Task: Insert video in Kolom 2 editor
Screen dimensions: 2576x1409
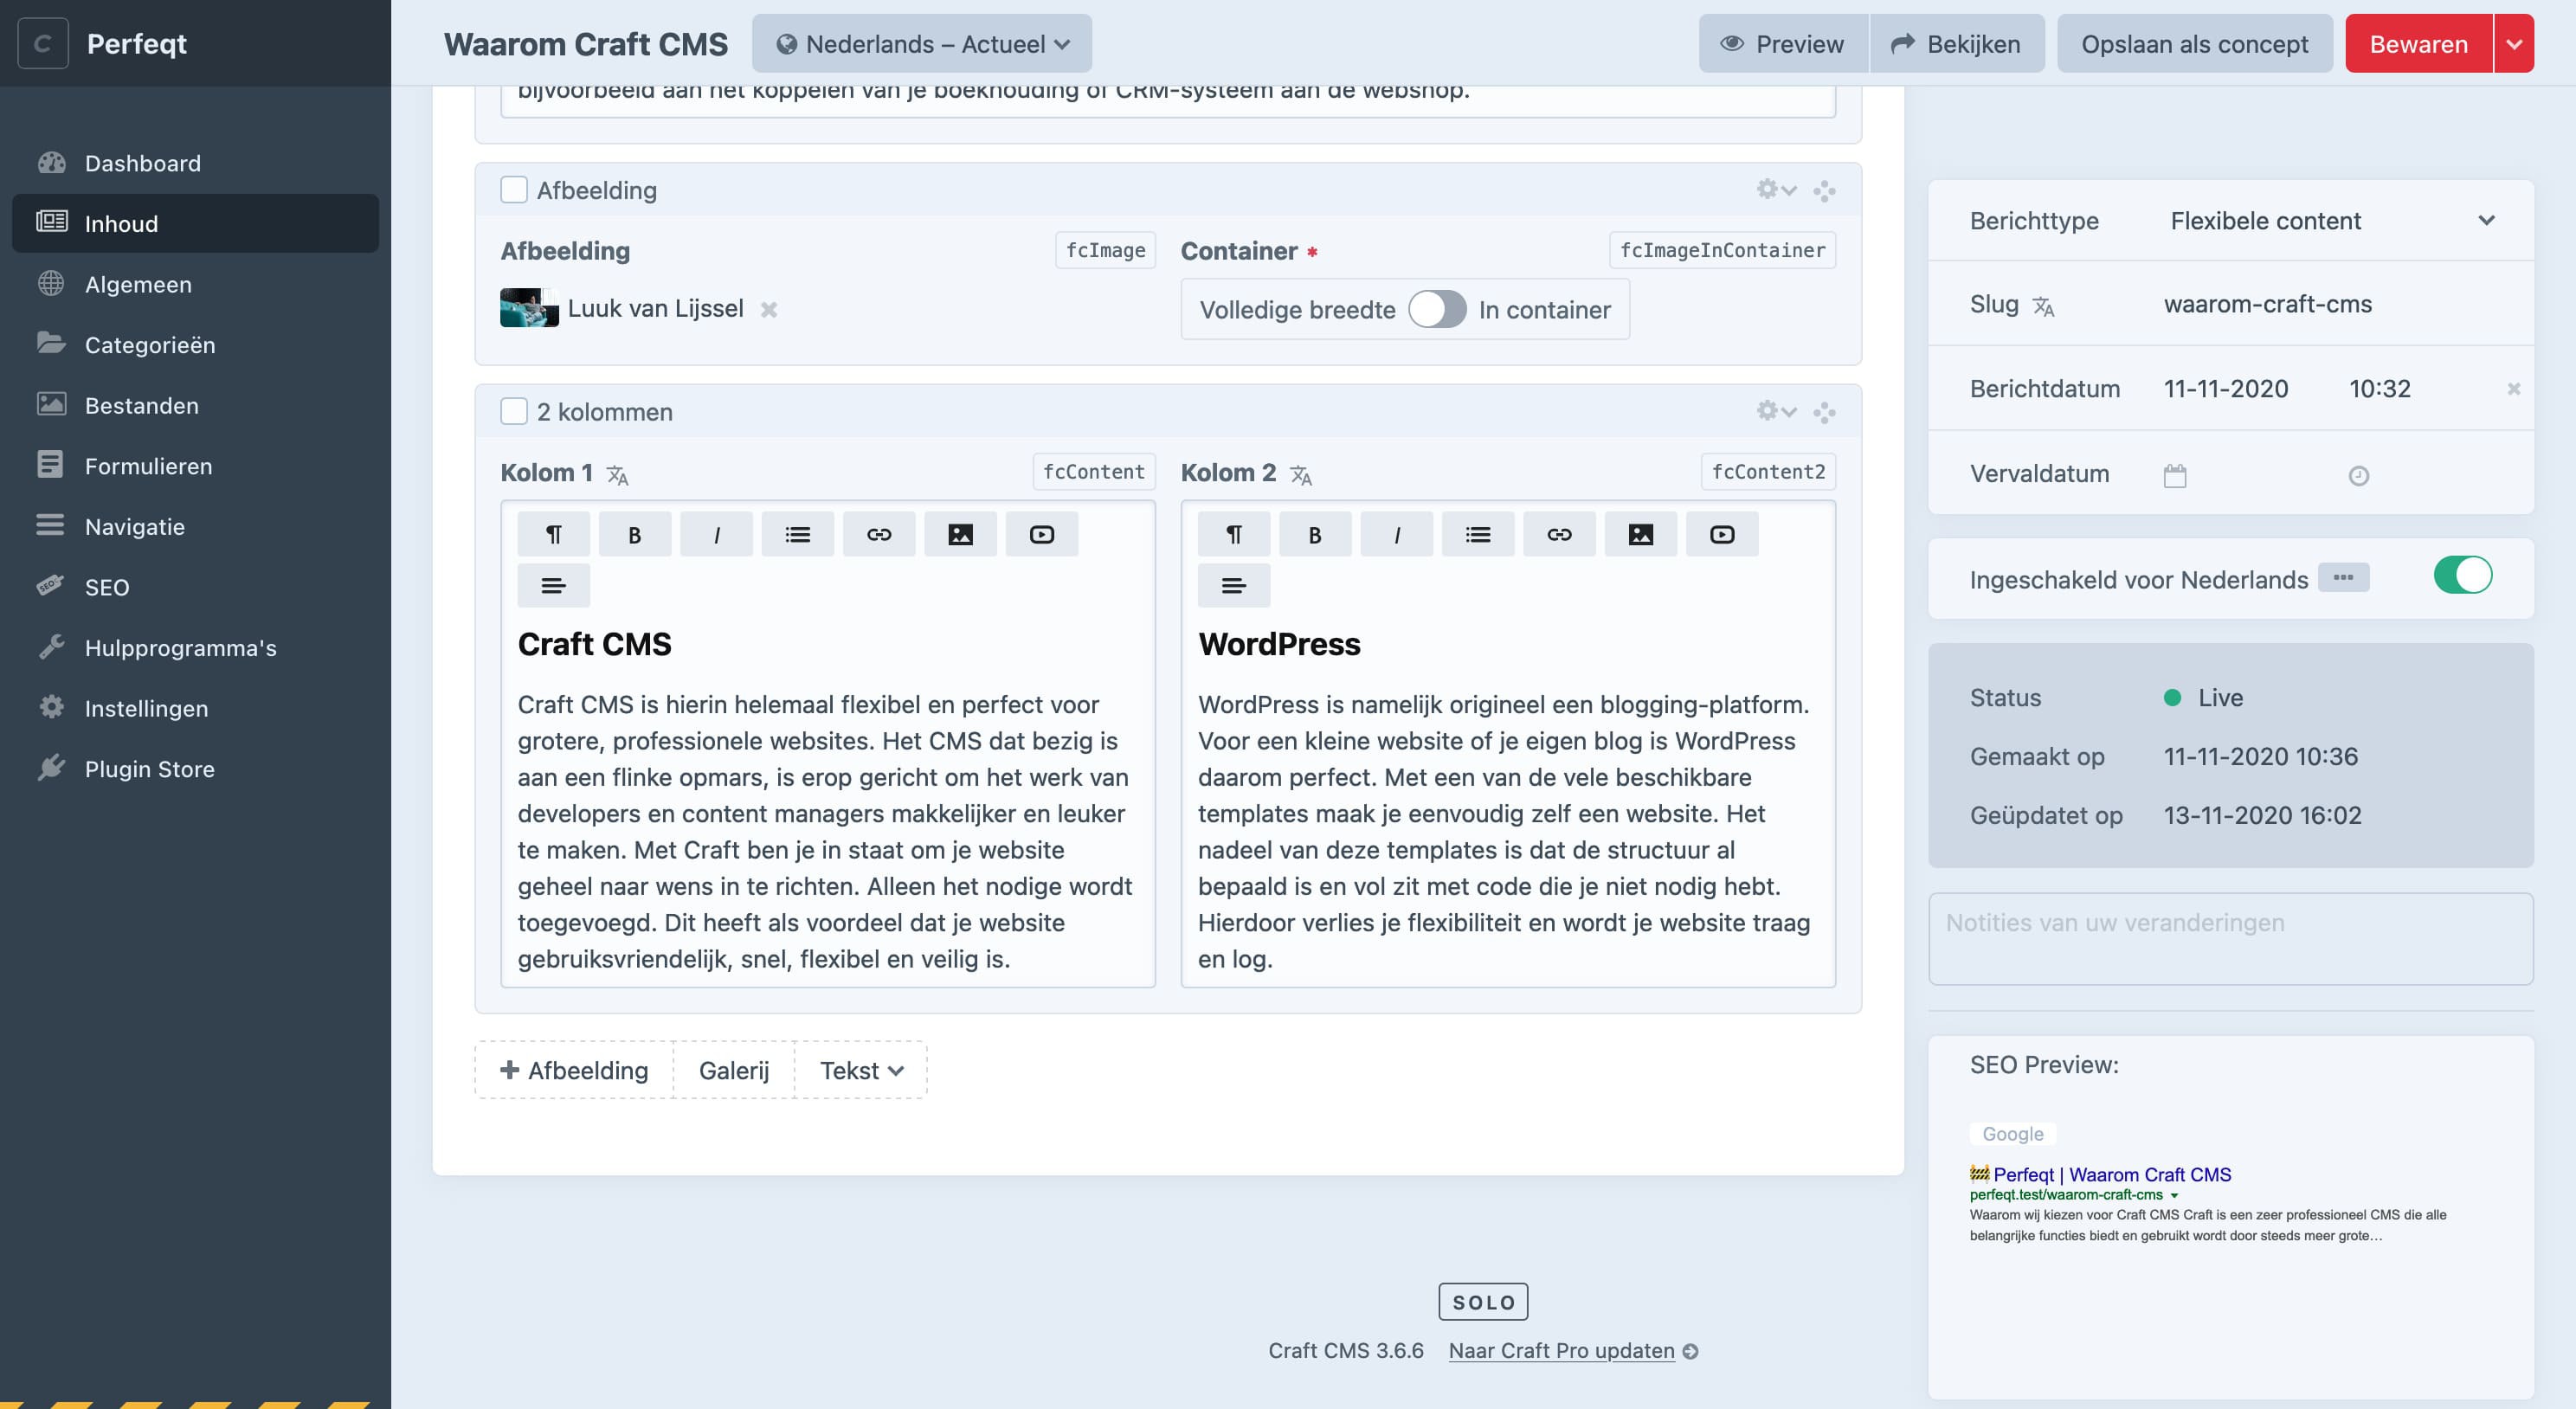Action: point(1722,534)
